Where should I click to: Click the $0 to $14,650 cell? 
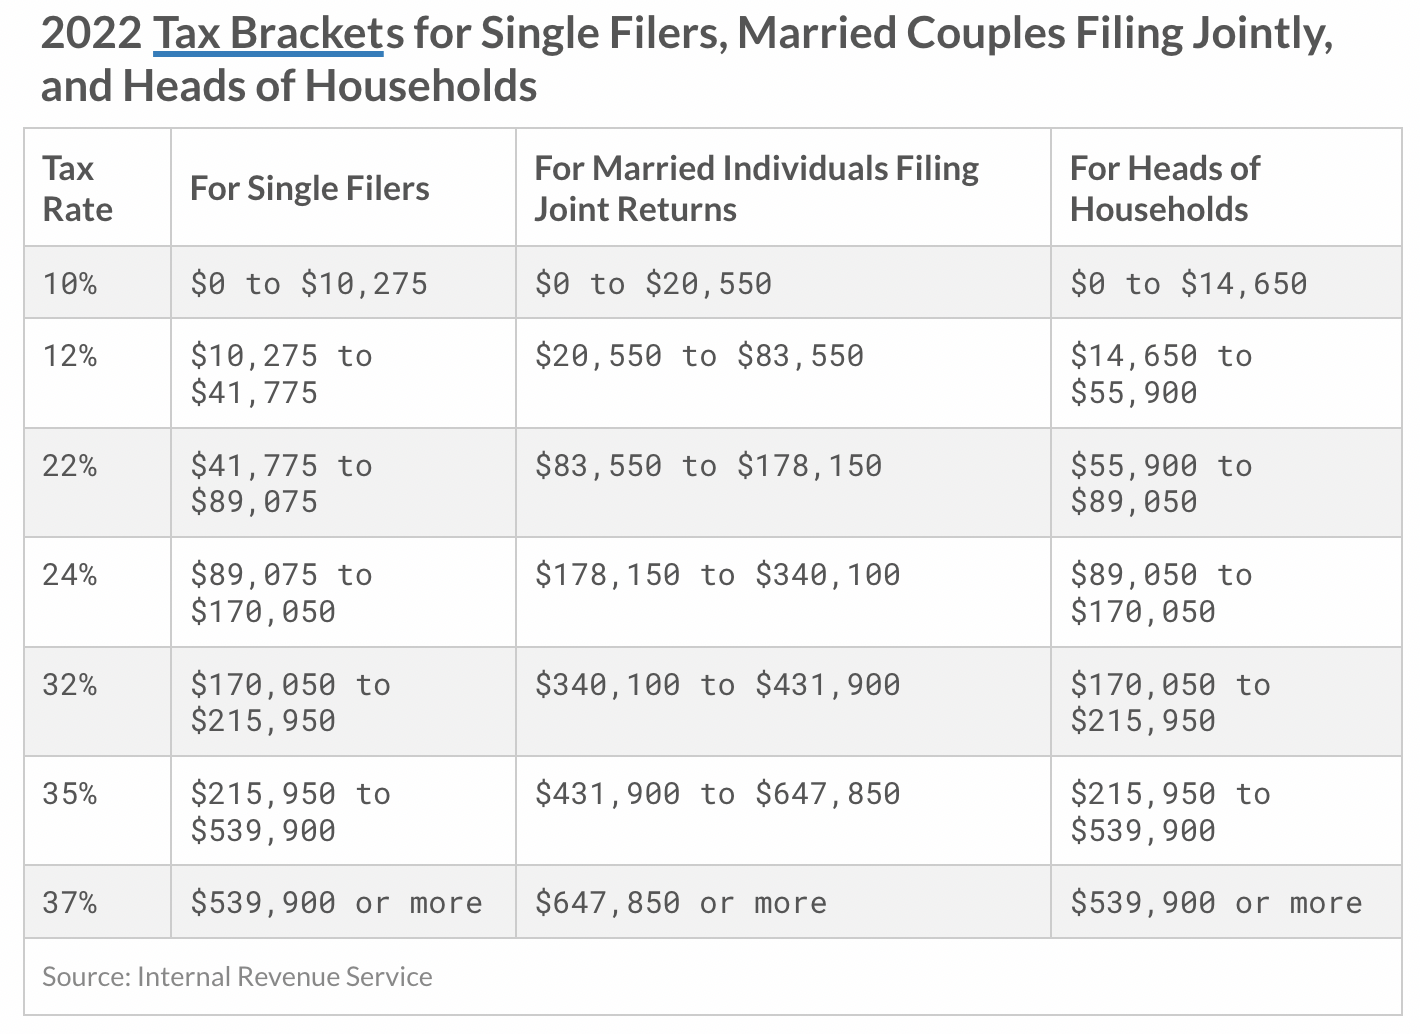click(x=1188, y=284)
